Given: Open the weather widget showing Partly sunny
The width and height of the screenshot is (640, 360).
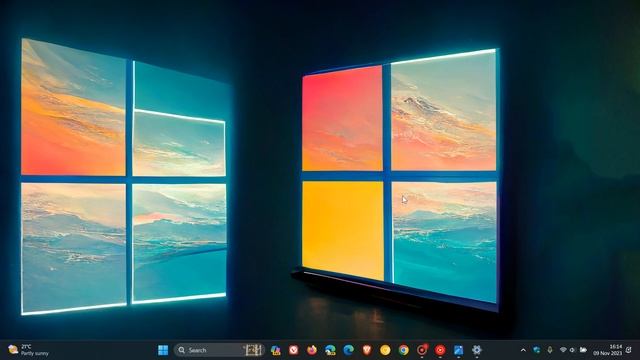Looking at the screenshot, I should (x=29, y=350).
